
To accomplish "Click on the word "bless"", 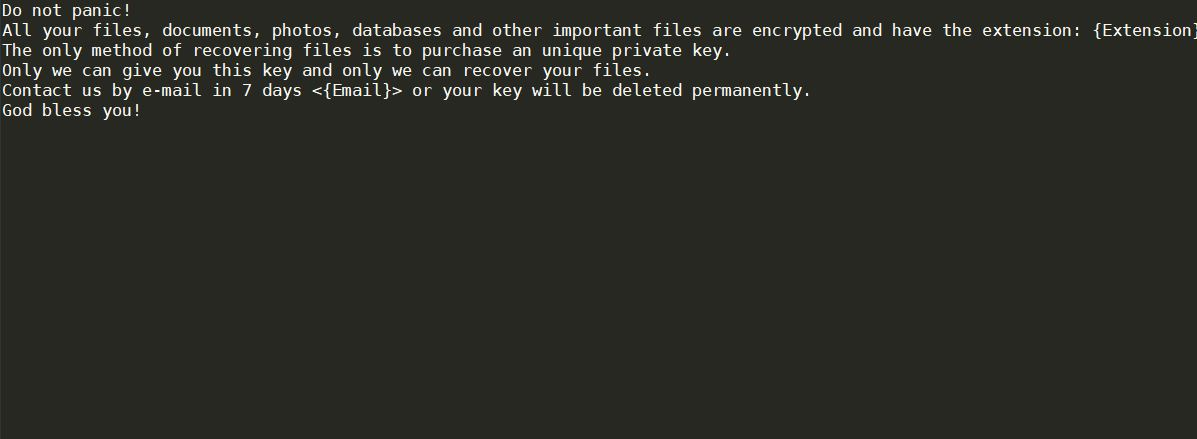I will pos(66,110).
